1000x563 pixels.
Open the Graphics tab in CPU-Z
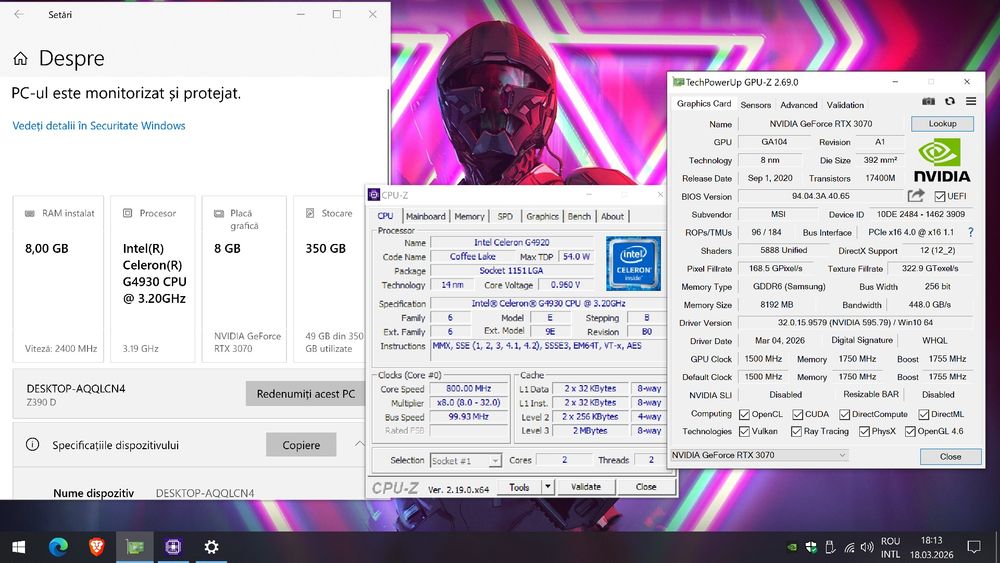click(542, 216)
